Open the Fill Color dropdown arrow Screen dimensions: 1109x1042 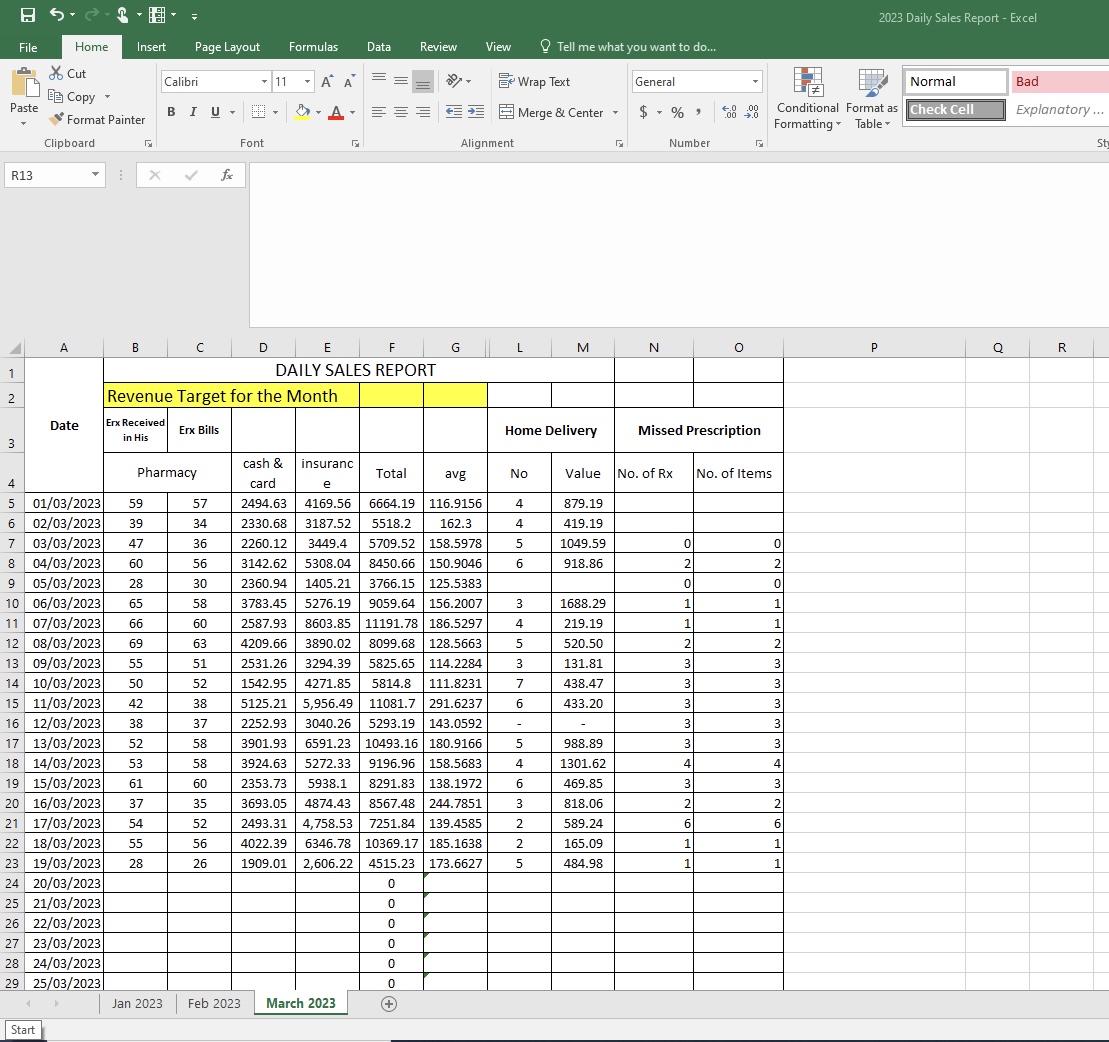click(318, 112)
